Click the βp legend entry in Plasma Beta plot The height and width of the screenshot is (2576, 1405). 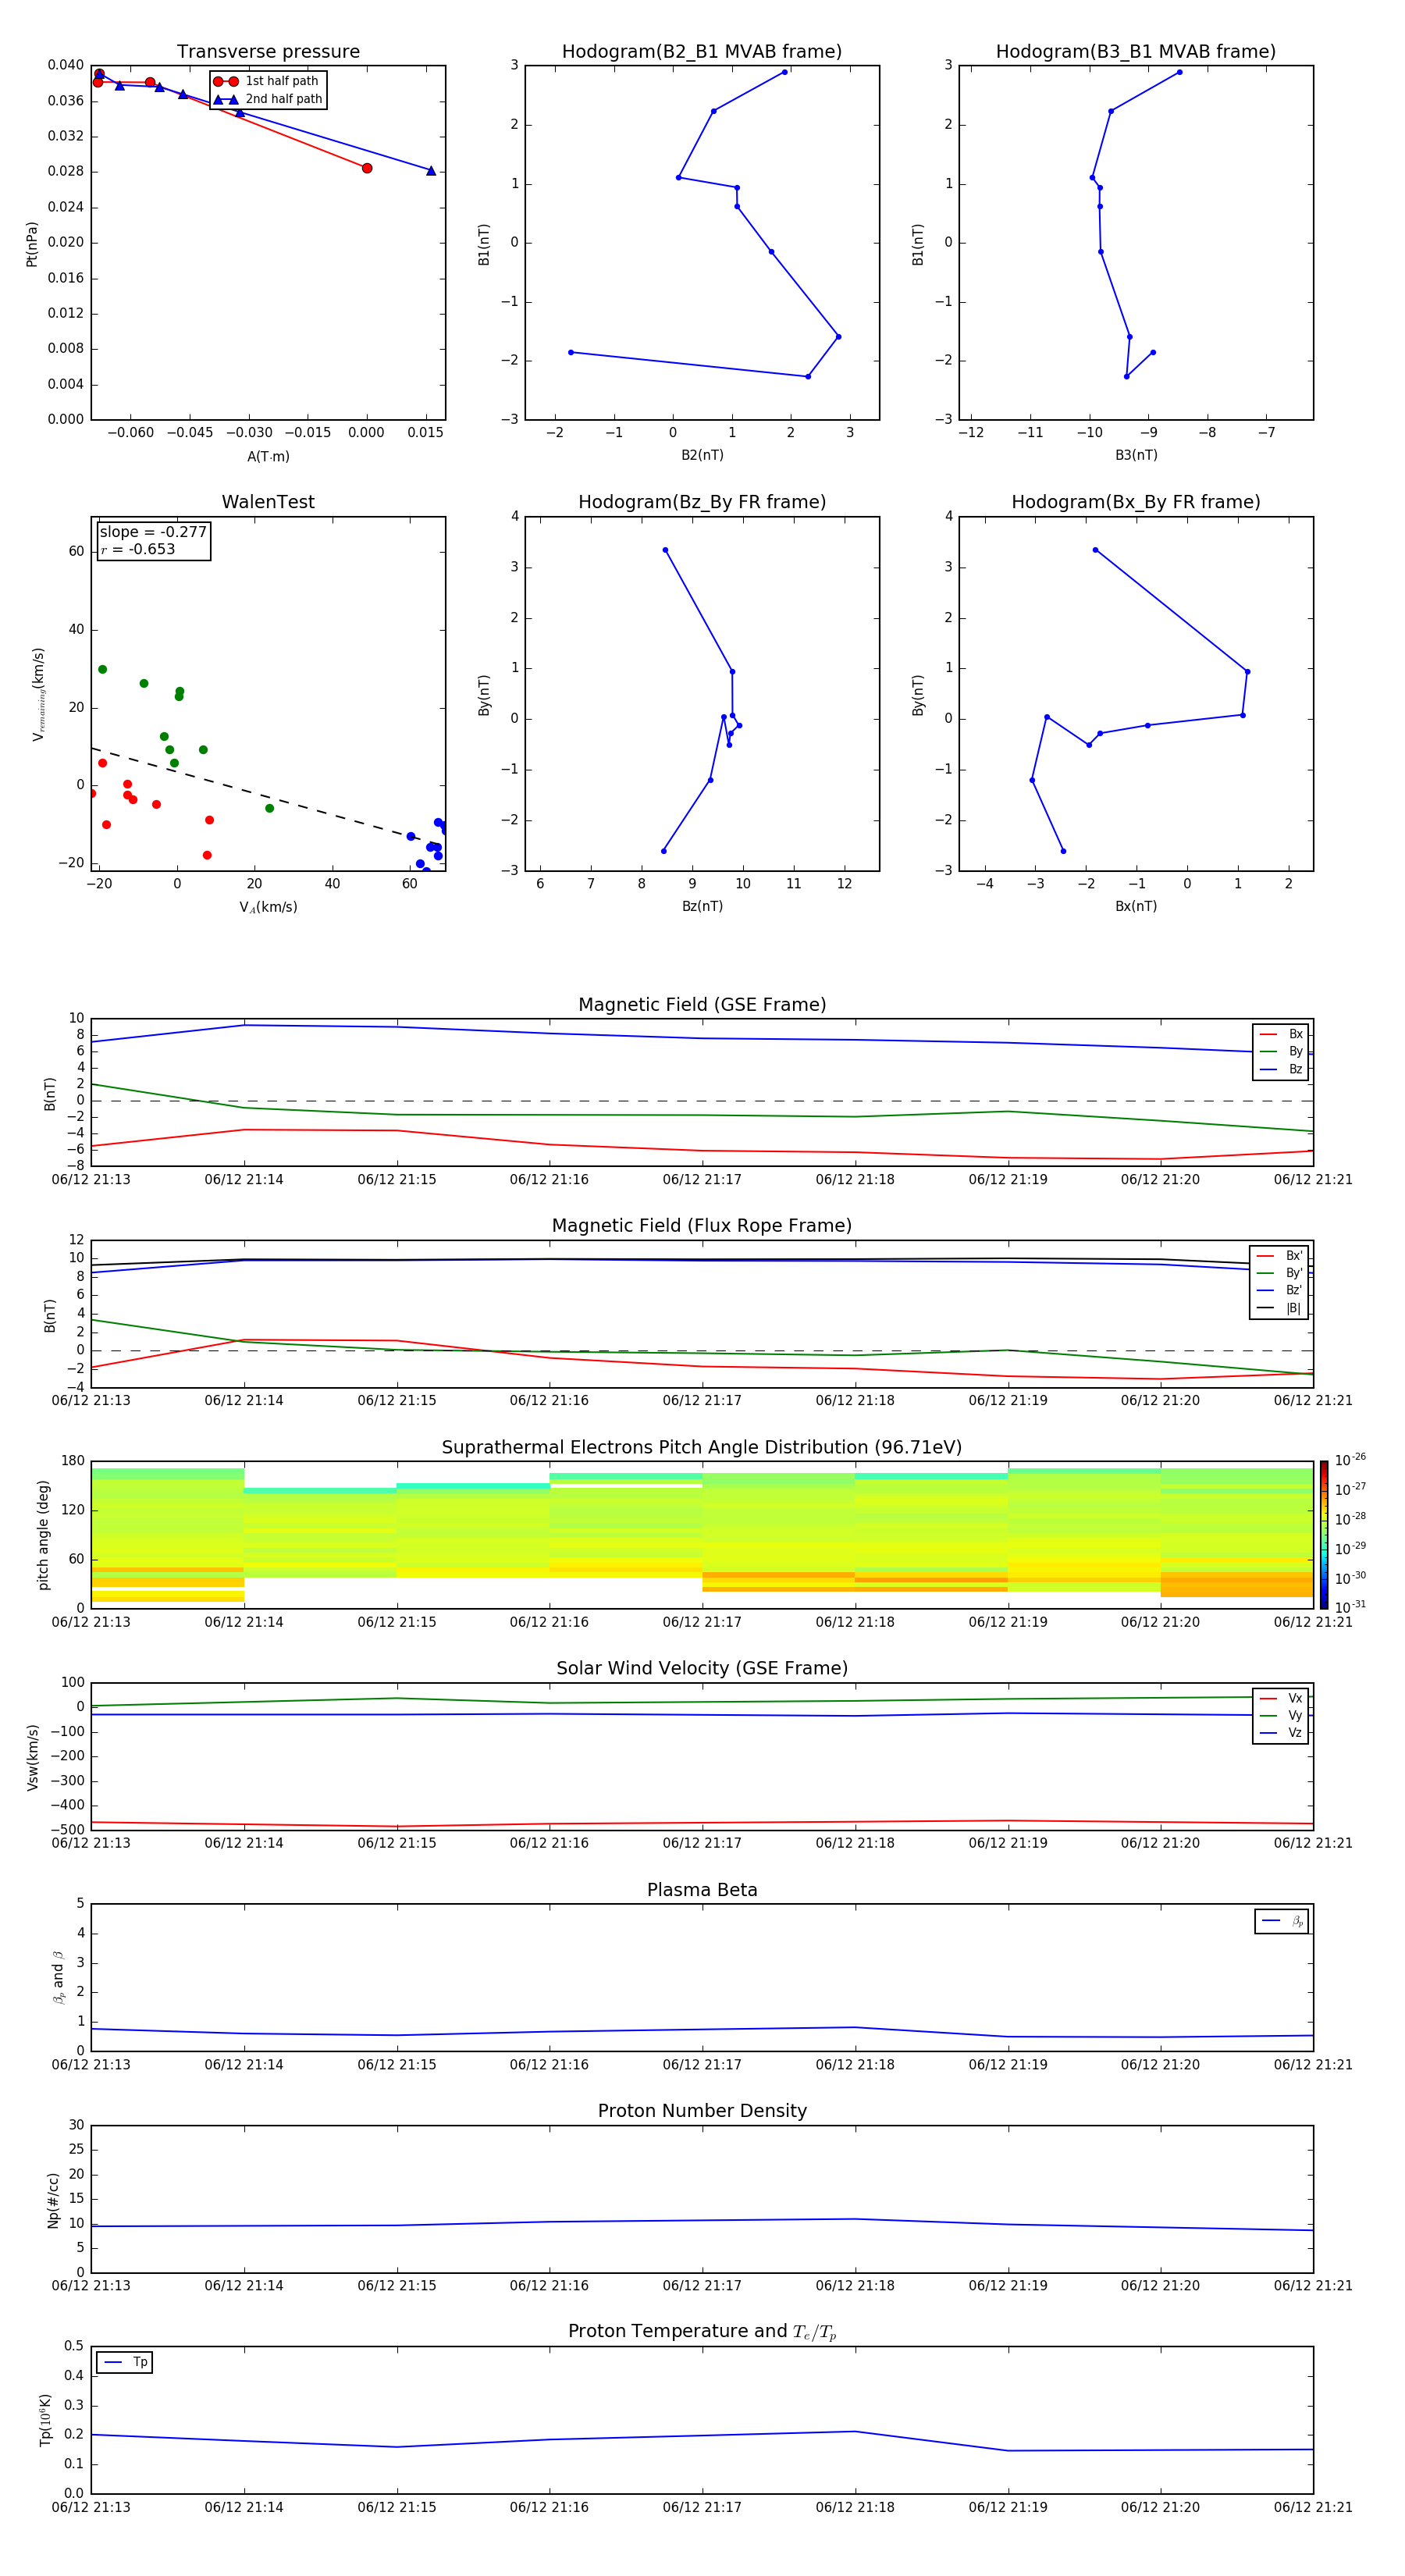[x=1282, y=1921]
